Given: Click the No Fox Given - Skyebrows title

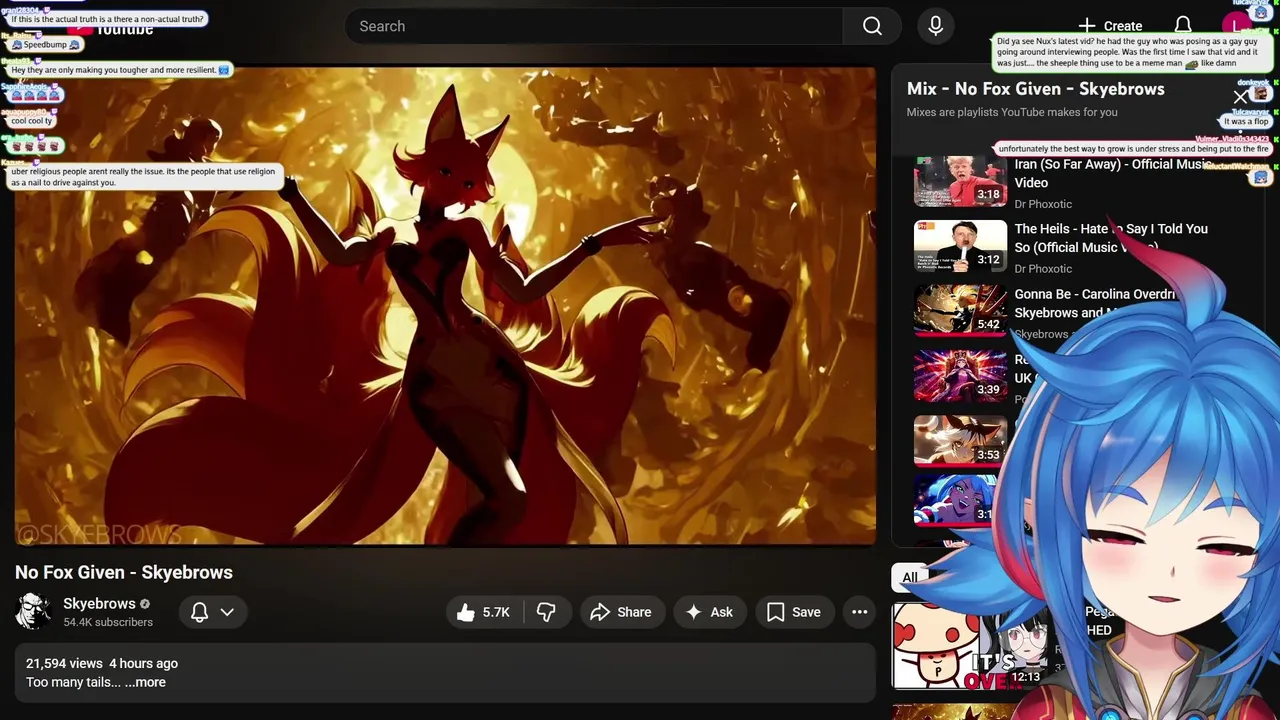Looking at the screenshot, I should point(124,572).
